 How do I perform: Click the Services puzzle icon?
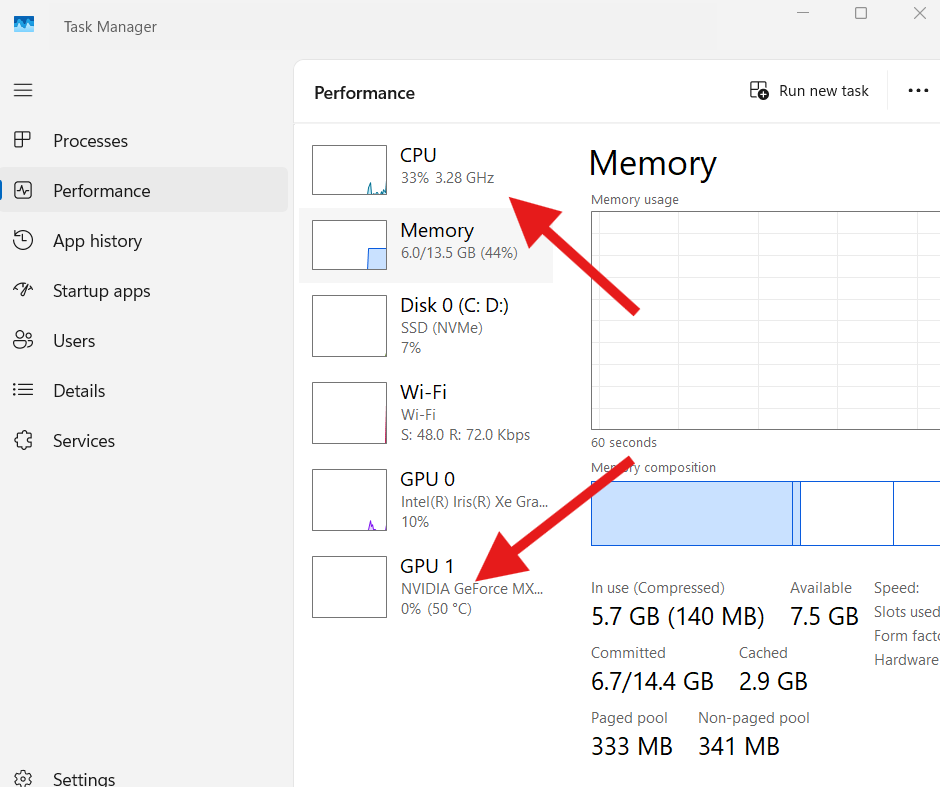(23, 441)
